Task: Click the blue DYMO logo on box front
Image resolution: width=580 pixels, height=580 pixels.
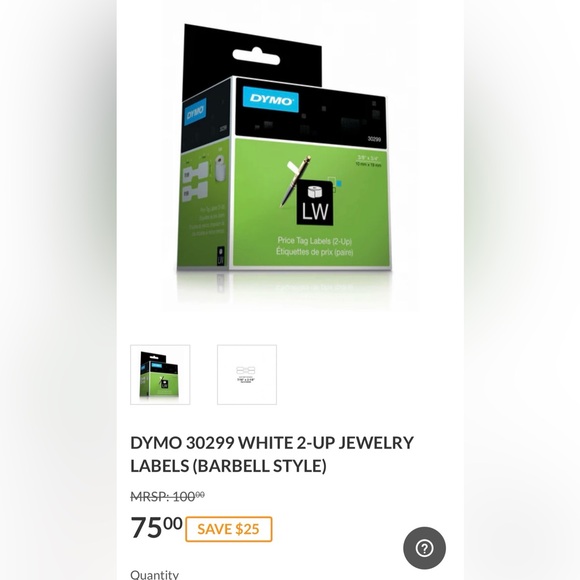Action: [271, 100]
